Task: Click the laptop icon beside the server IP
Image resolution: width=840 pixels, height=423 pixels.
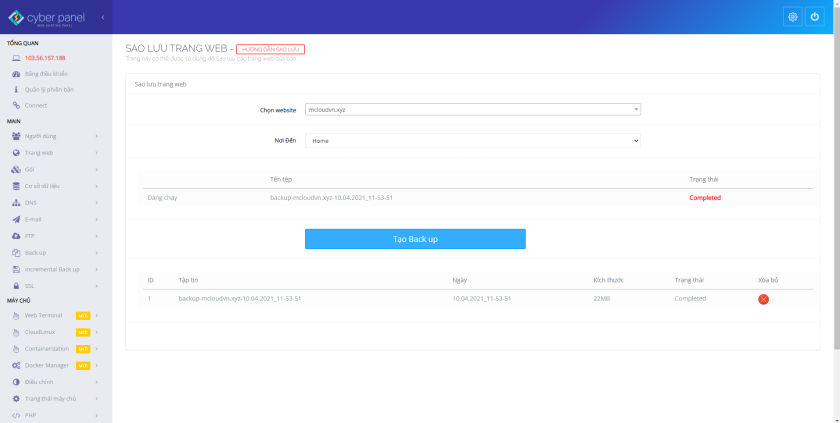Action: click(x=16, y=58)
